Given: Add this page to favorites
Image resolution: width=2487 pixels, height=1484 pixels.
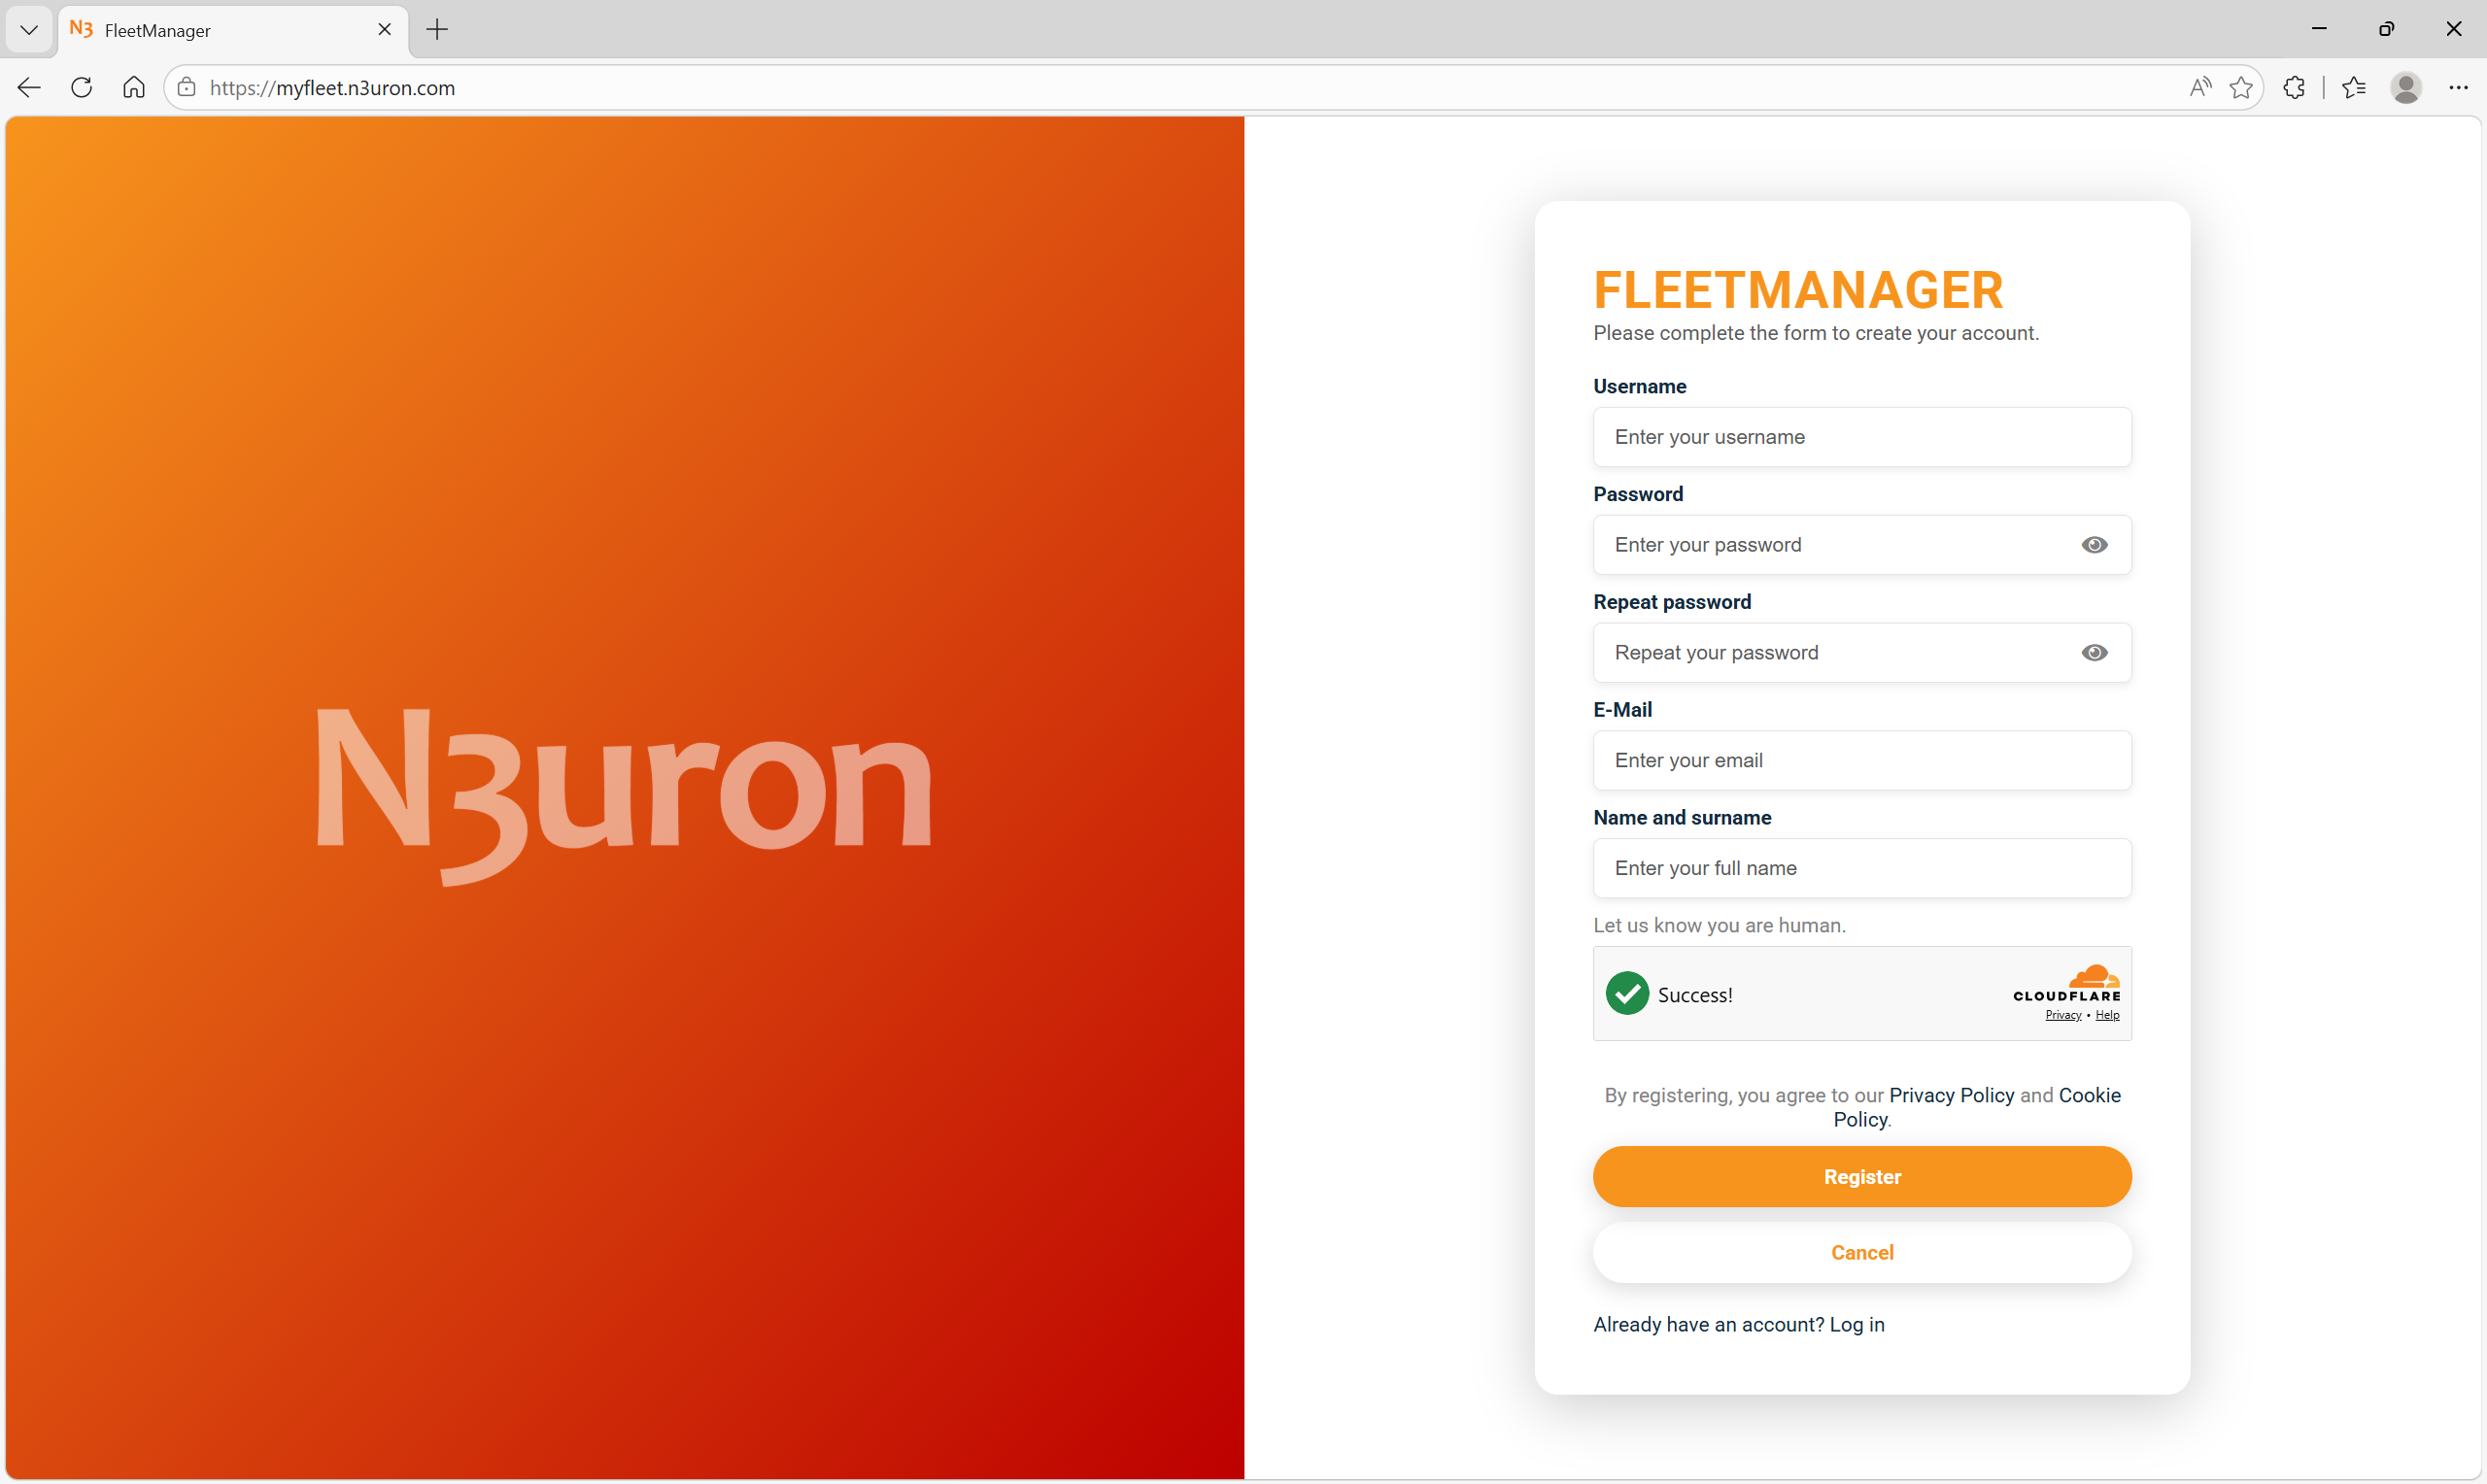Looking at the screenshot, I should click(2241, 88).
